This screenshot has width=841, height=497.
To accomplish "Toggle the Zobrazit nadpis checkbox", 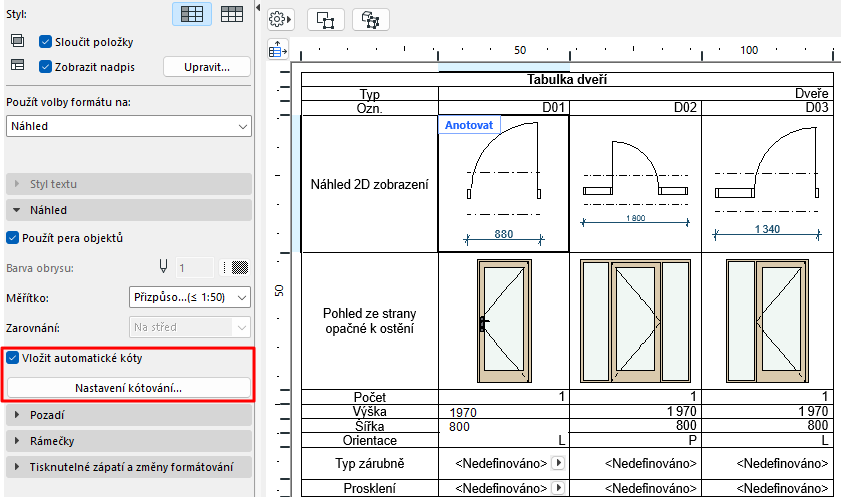I will click(x=45, y=67).
